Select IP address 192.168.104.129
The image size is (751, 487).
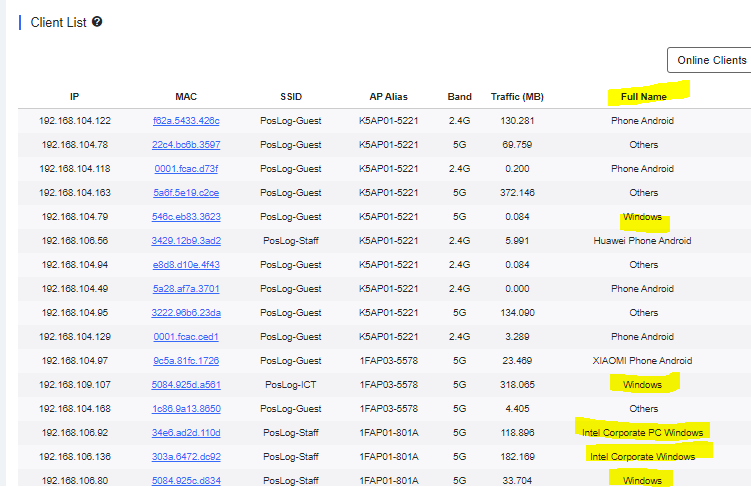(75, 337)
